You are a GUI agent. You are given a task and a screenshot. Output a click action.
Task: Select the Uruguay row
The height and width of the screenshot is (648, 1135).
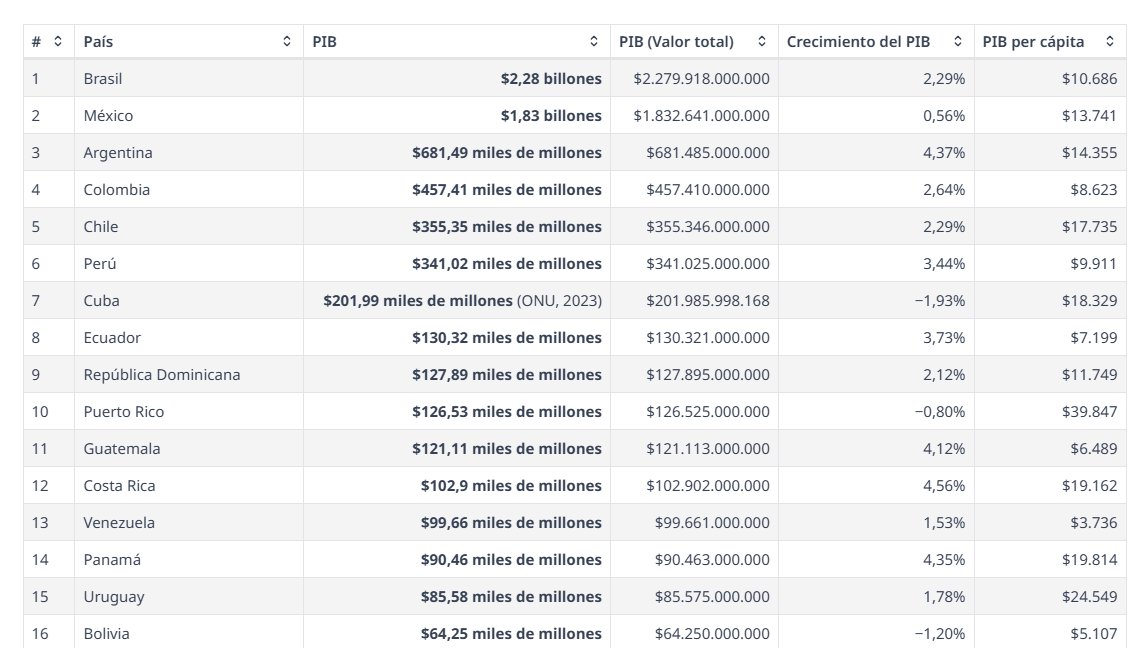575,596
